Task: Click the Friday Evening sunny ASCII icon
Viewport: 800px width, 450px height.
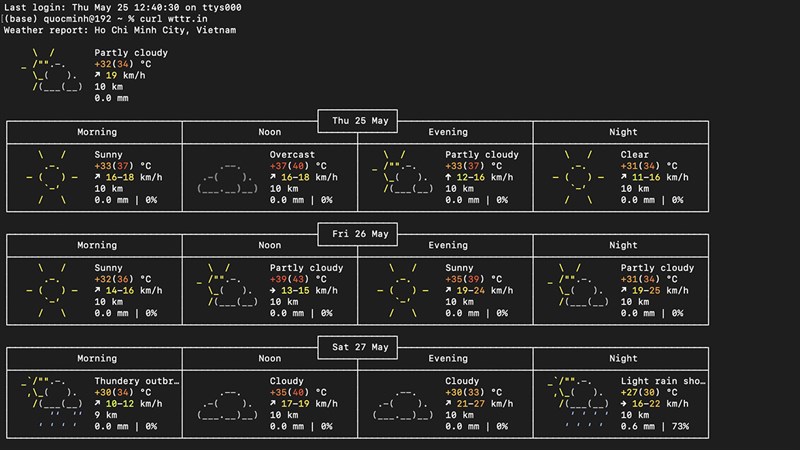Action: pos(403,291)
